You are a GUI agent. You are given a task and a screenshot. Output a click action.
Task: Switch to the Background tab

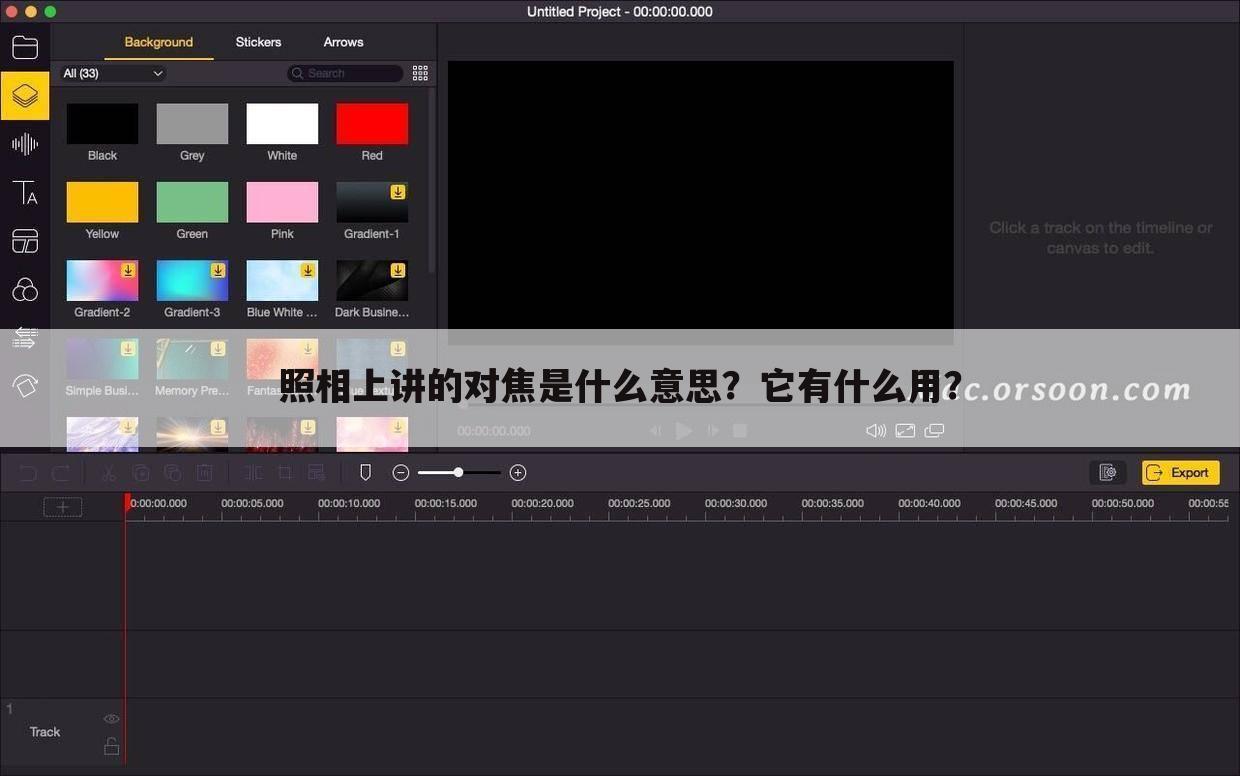pos(159,42)
